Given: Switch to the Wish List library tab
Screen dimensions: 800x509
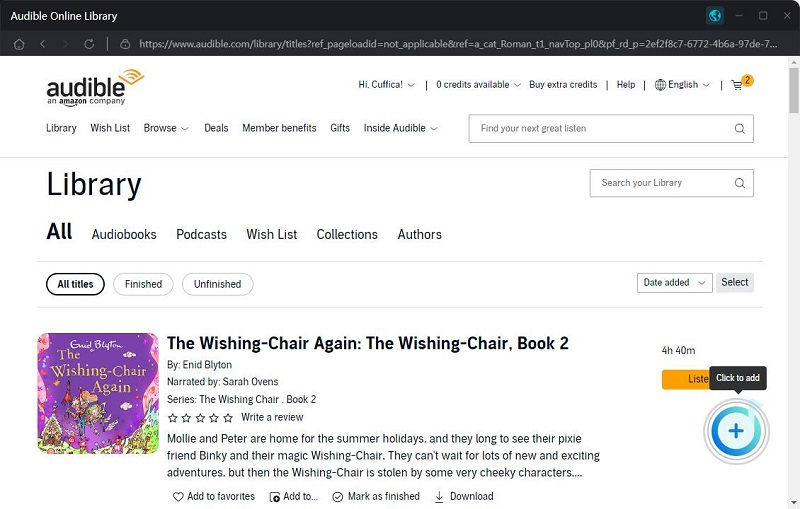Looking at the screenshot, I should [271, 235].
